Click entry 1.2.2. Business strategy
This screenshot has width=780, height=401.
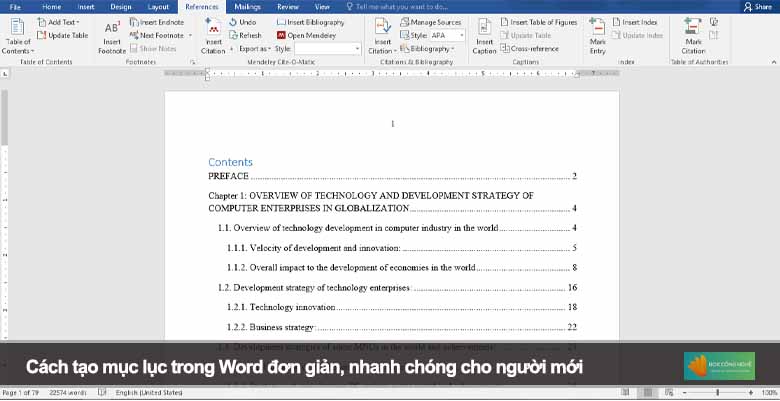coord(402,327)
